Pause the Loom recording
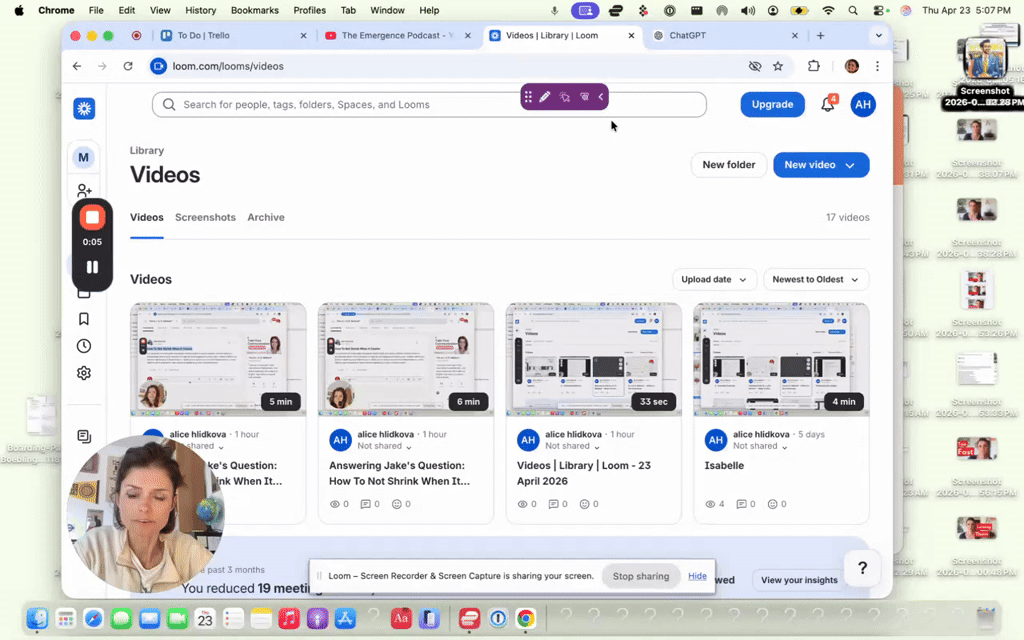 tap(92, 266)
